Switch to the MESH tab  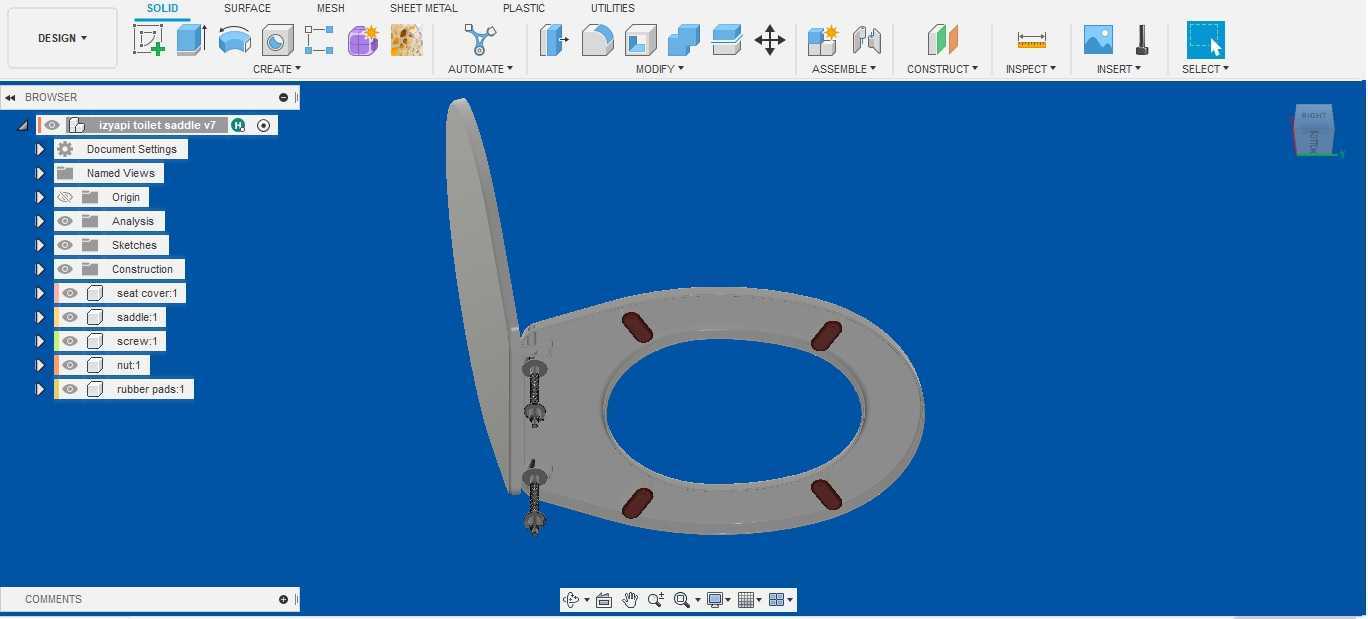click(331, 8)
